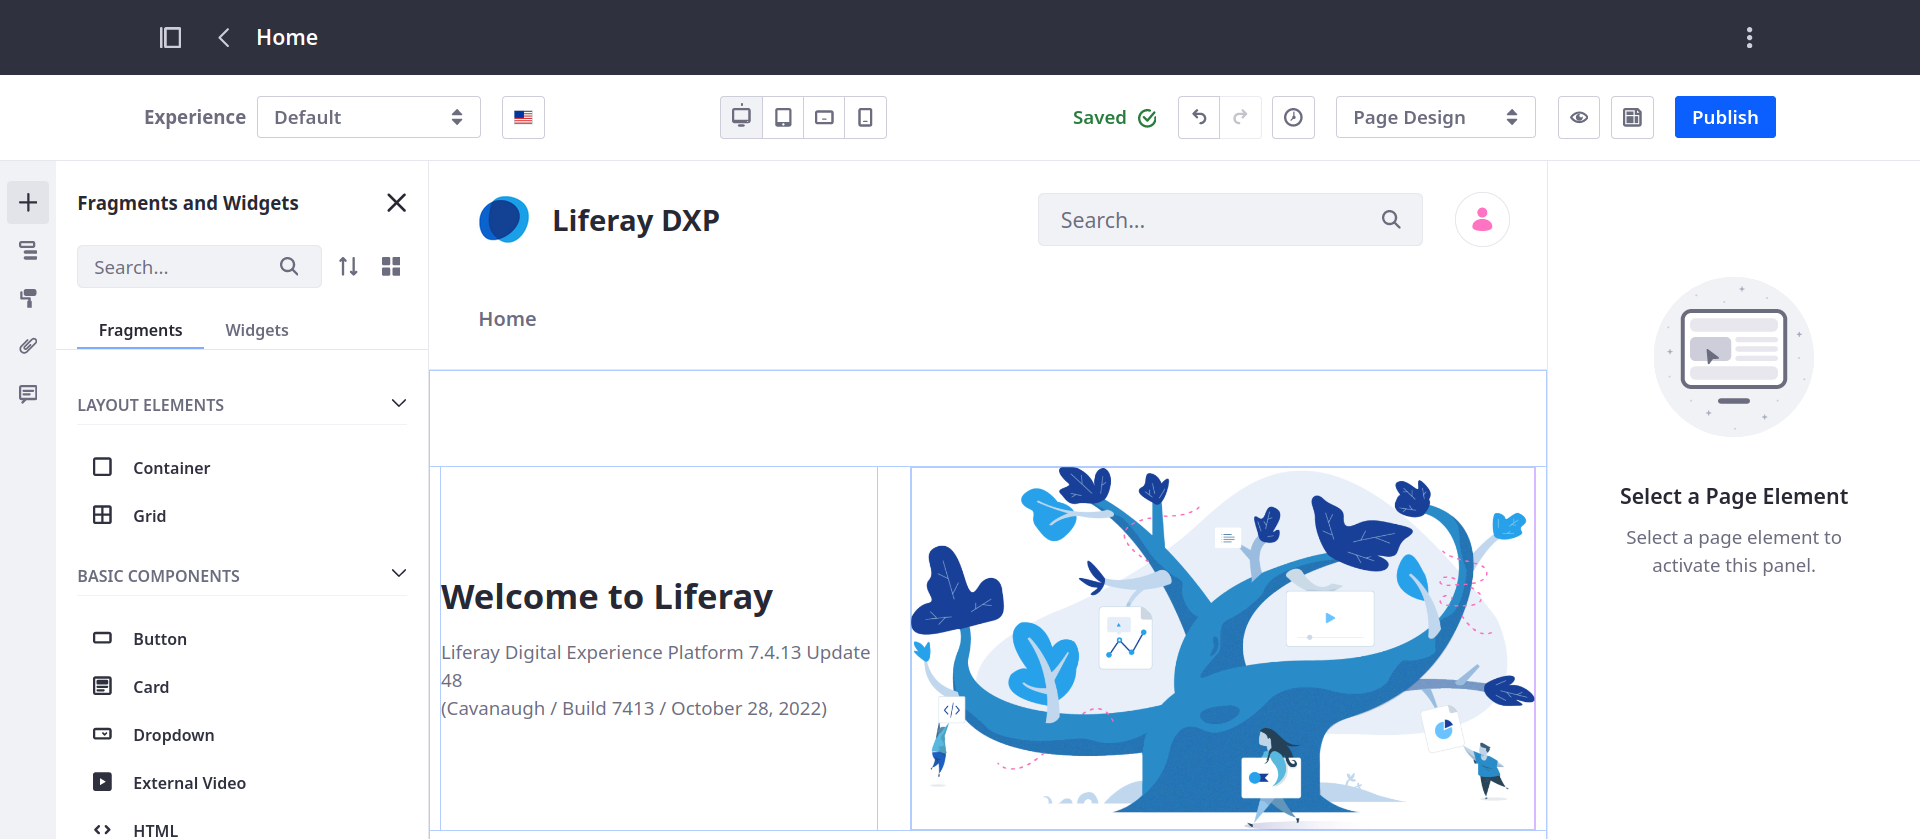Collapse the Layout Elements section
Viewport: 1920px width, 839px height.
pos(242,404)
